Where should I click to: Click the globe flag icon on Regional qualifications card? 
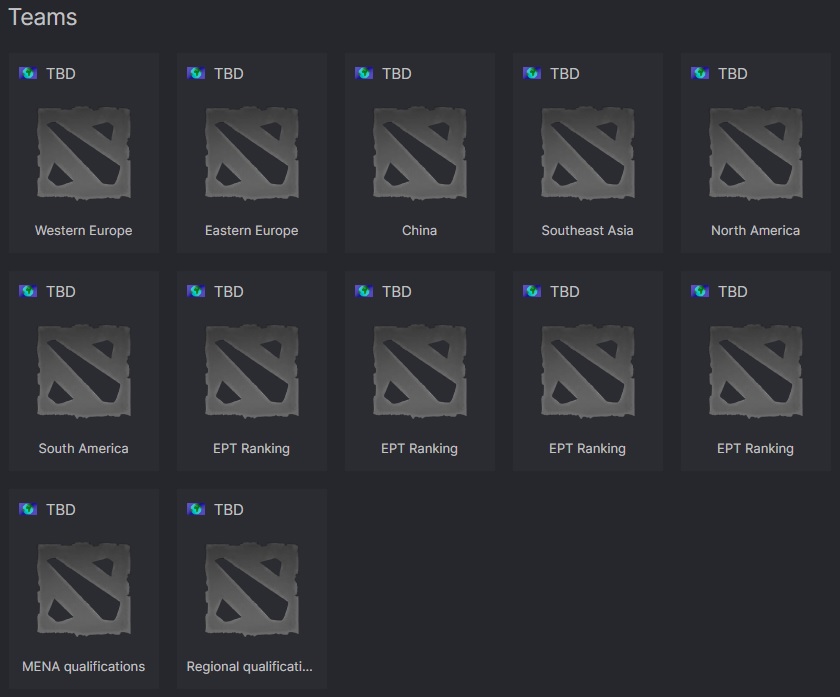pos(196,509)
